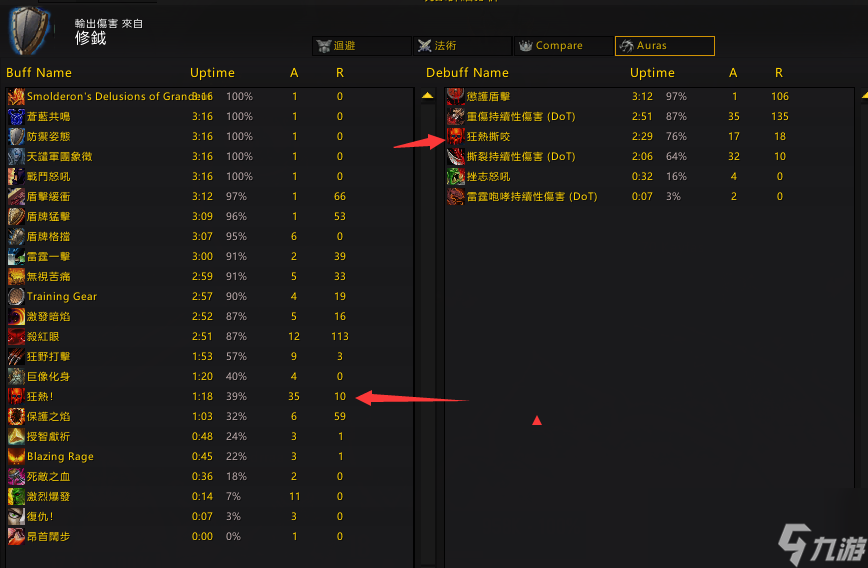The image size is (868, 568).
Task: Click the buff list scroll-up arrow
Action: [427, 96]
